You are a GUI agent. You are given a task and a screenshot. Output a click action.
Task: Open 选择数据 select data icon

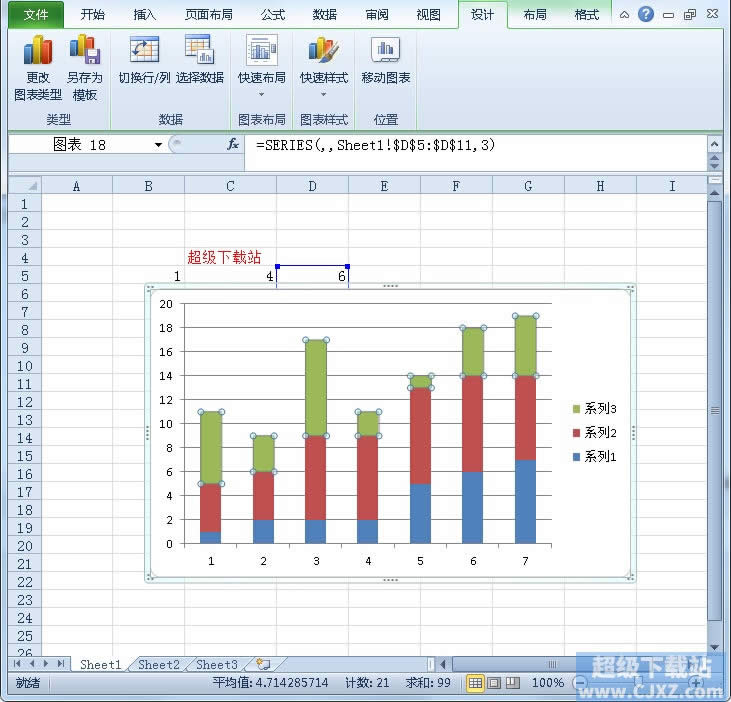point(199,51)
